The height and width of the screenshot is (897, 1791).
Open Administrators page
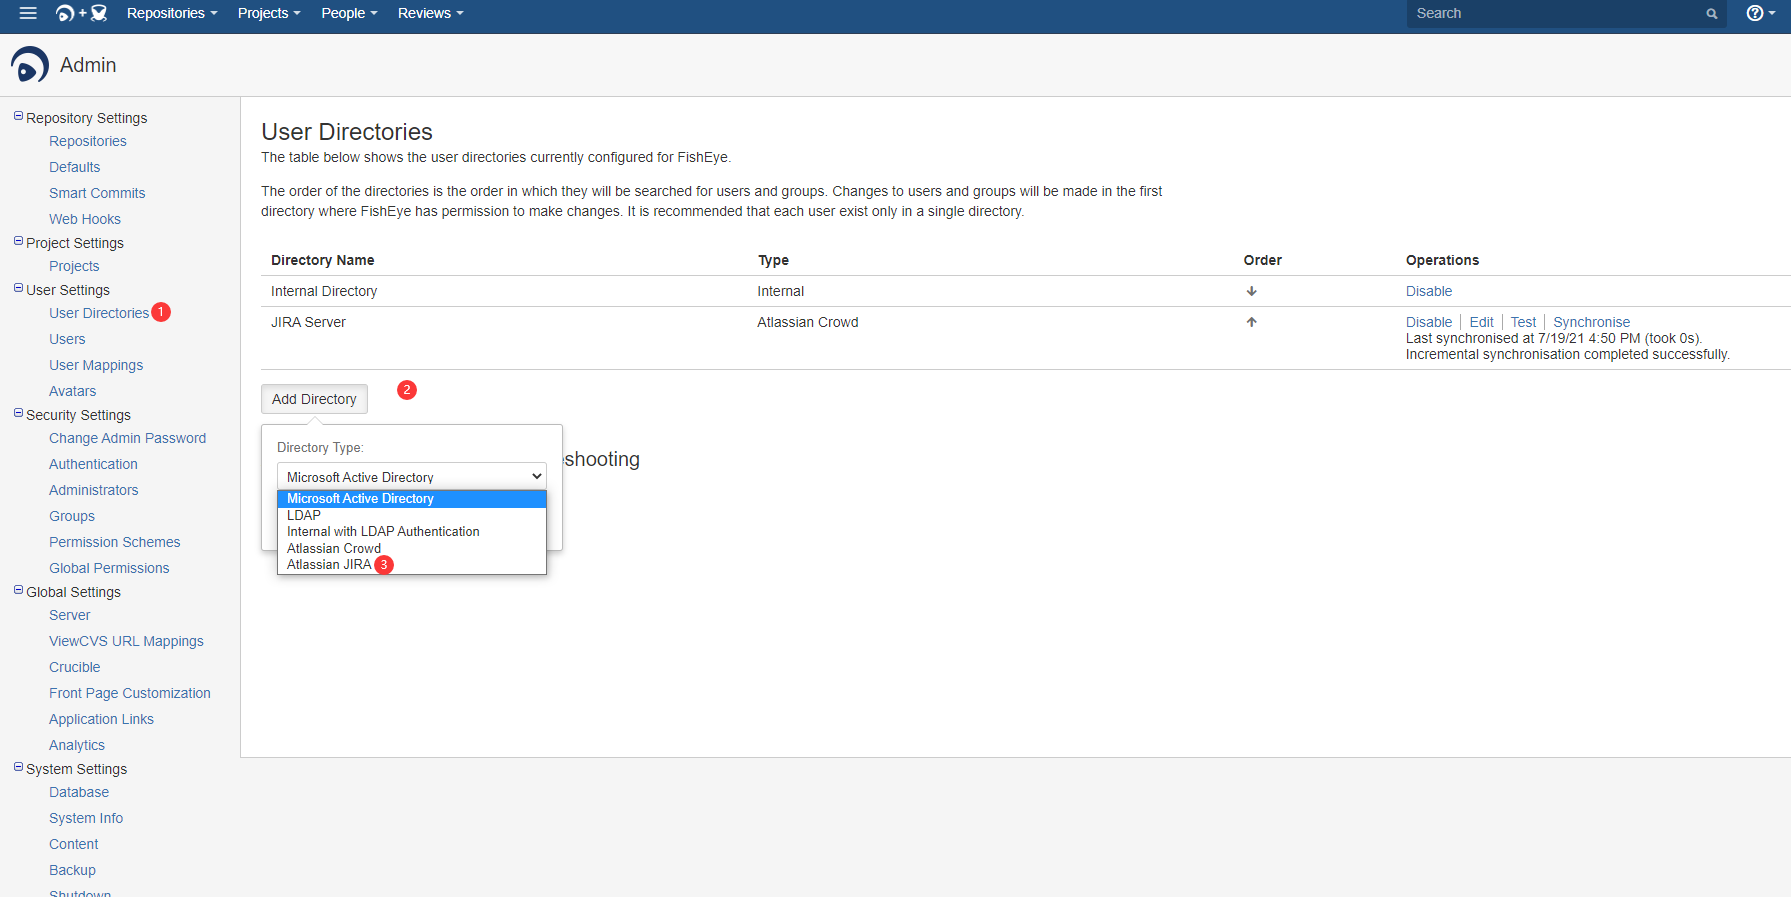point(94,490)
